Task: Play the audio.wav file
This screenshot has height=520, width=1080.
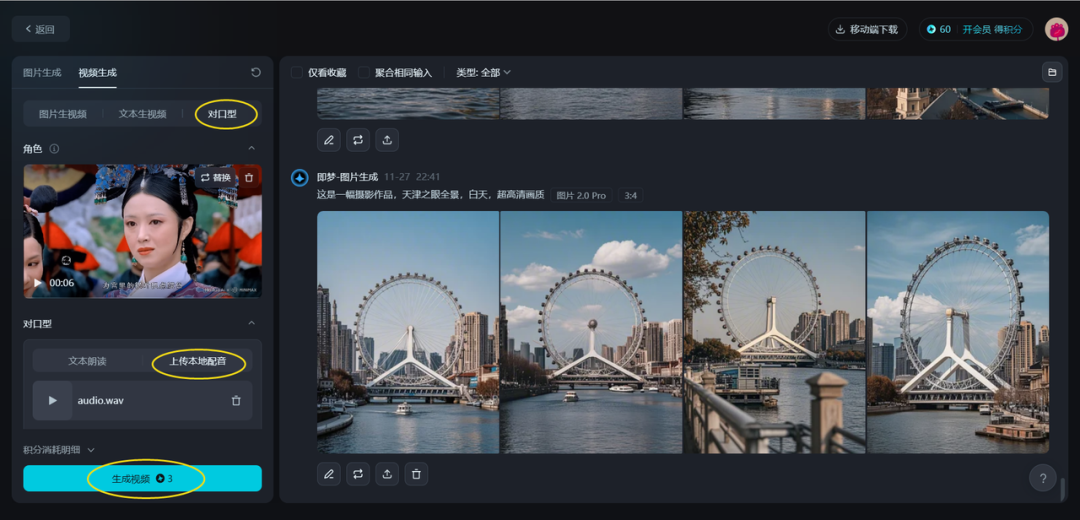Action: click(x=53, y=401)
